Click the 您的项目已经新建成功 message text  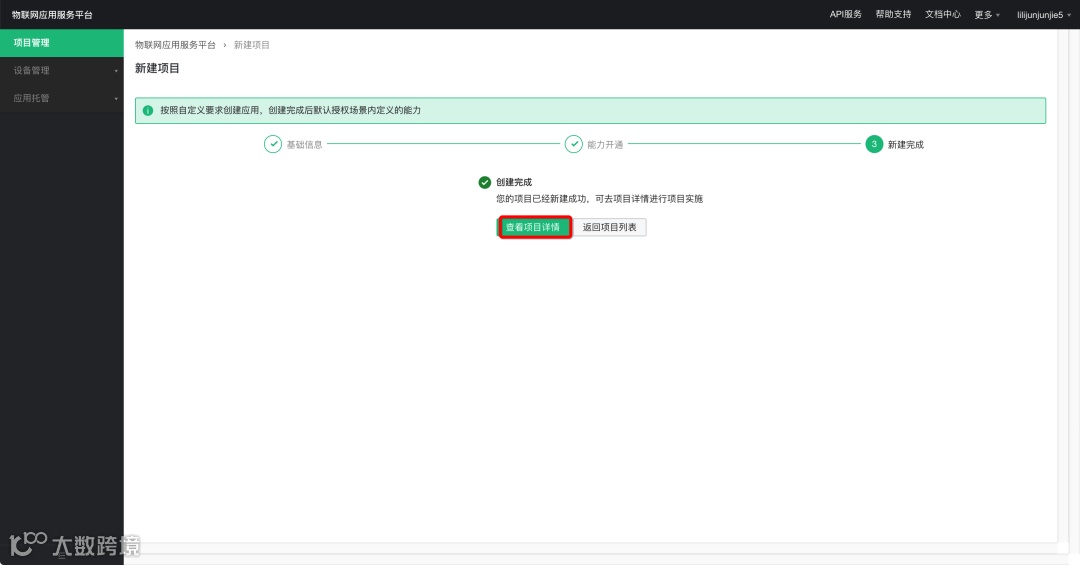pos(599,199)
